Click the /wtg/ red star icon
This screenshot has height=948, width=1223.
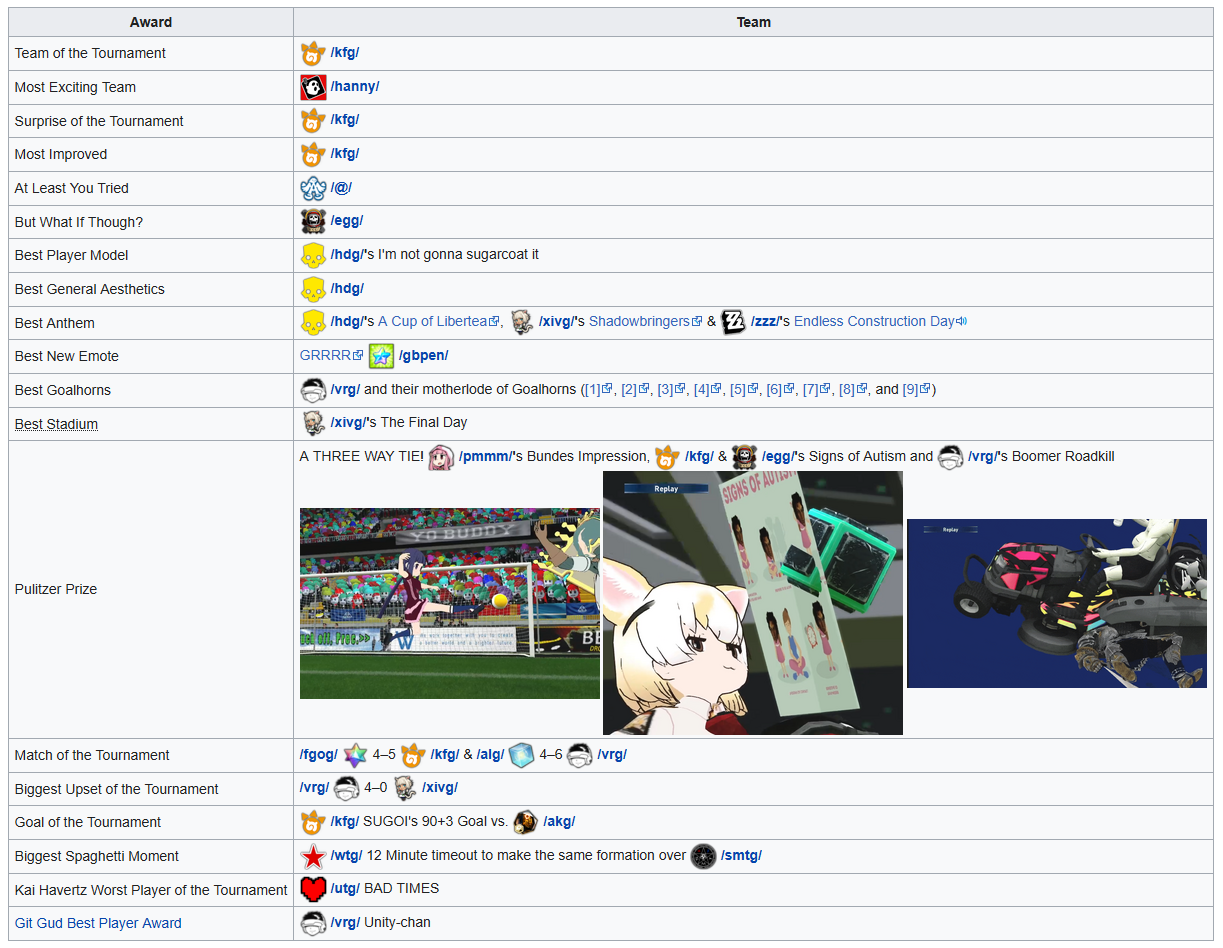pyautogui.click(x=313, y=856)
